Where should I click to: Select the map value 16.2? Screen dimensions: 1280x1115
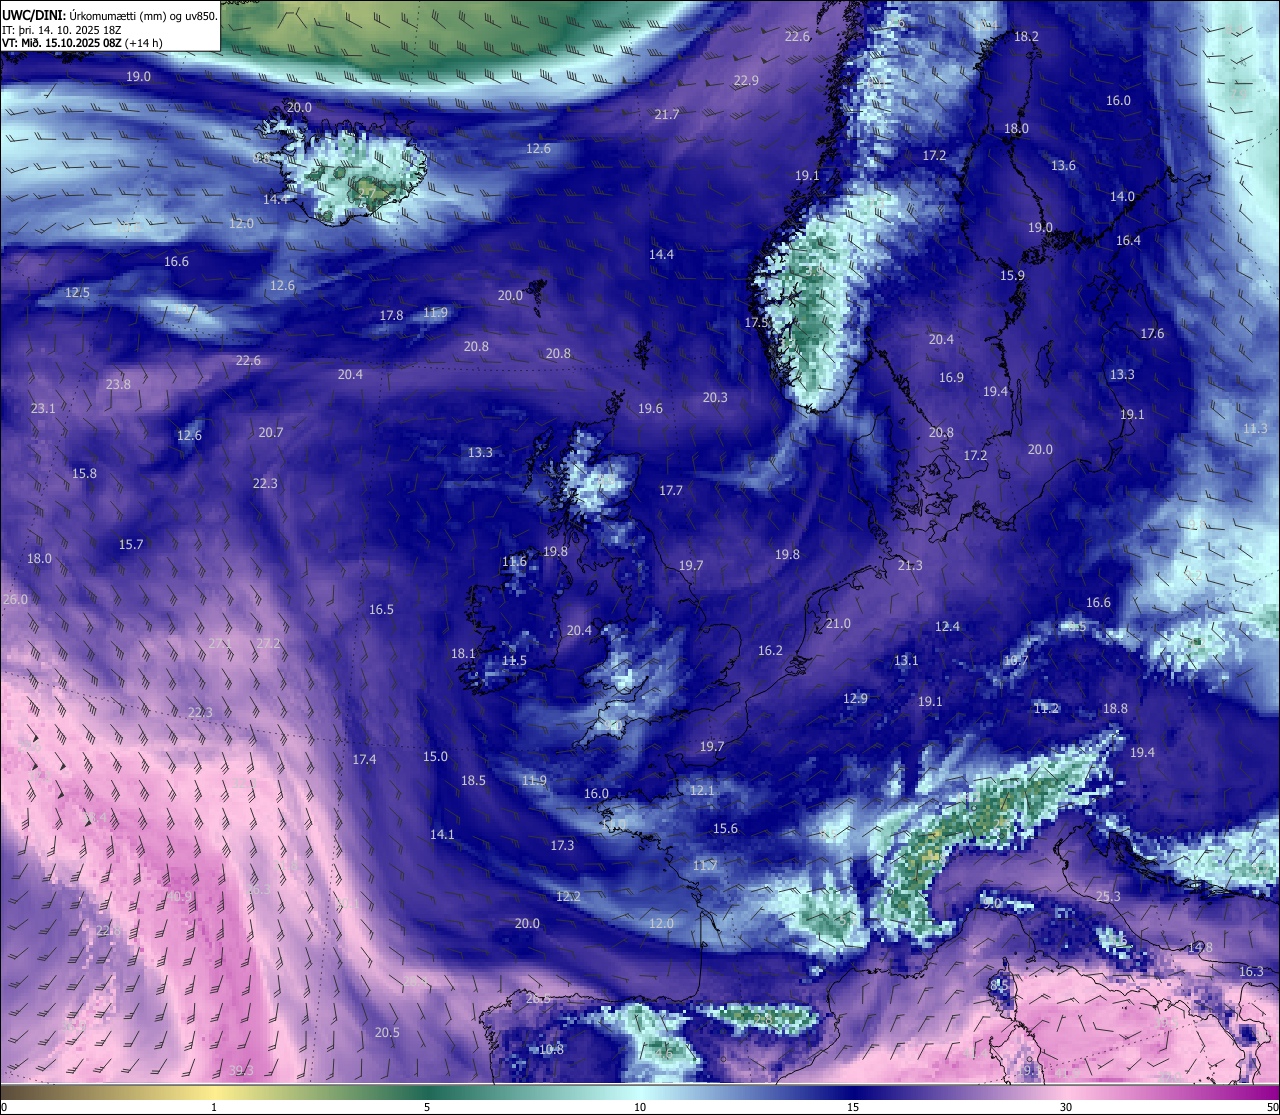(x=770, y=650)
